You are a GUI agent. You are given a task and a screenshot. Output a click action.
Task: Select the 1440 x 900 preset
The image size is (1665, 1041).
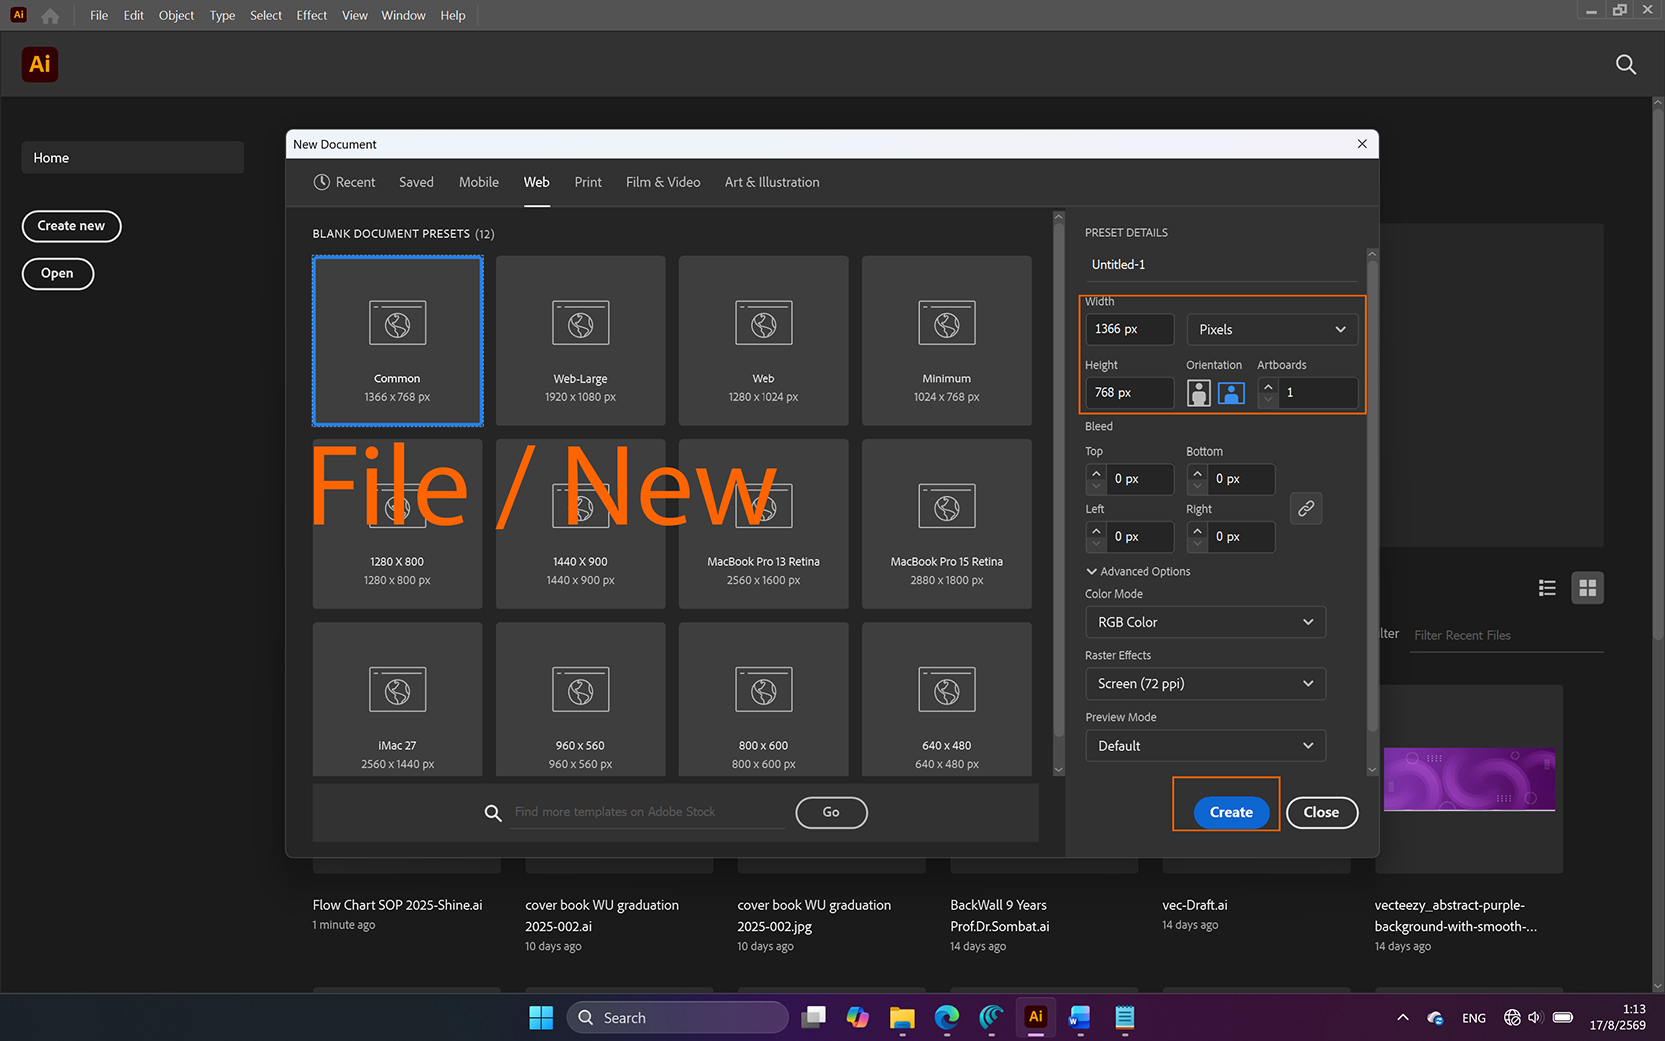click(580, 524)
